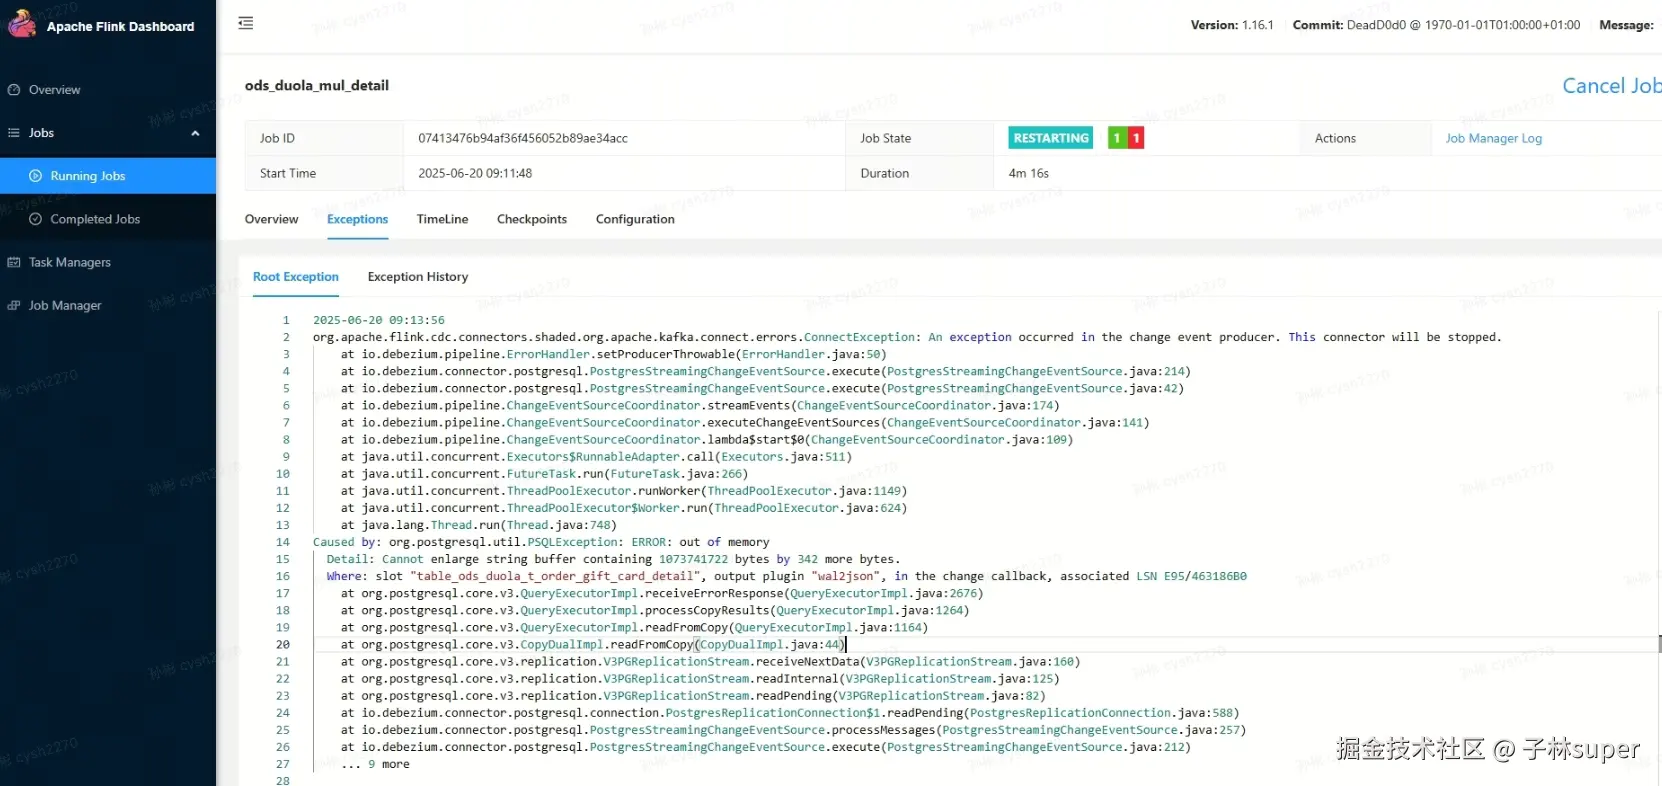Open Completed Jobs in the sidebar

point(108,219)
